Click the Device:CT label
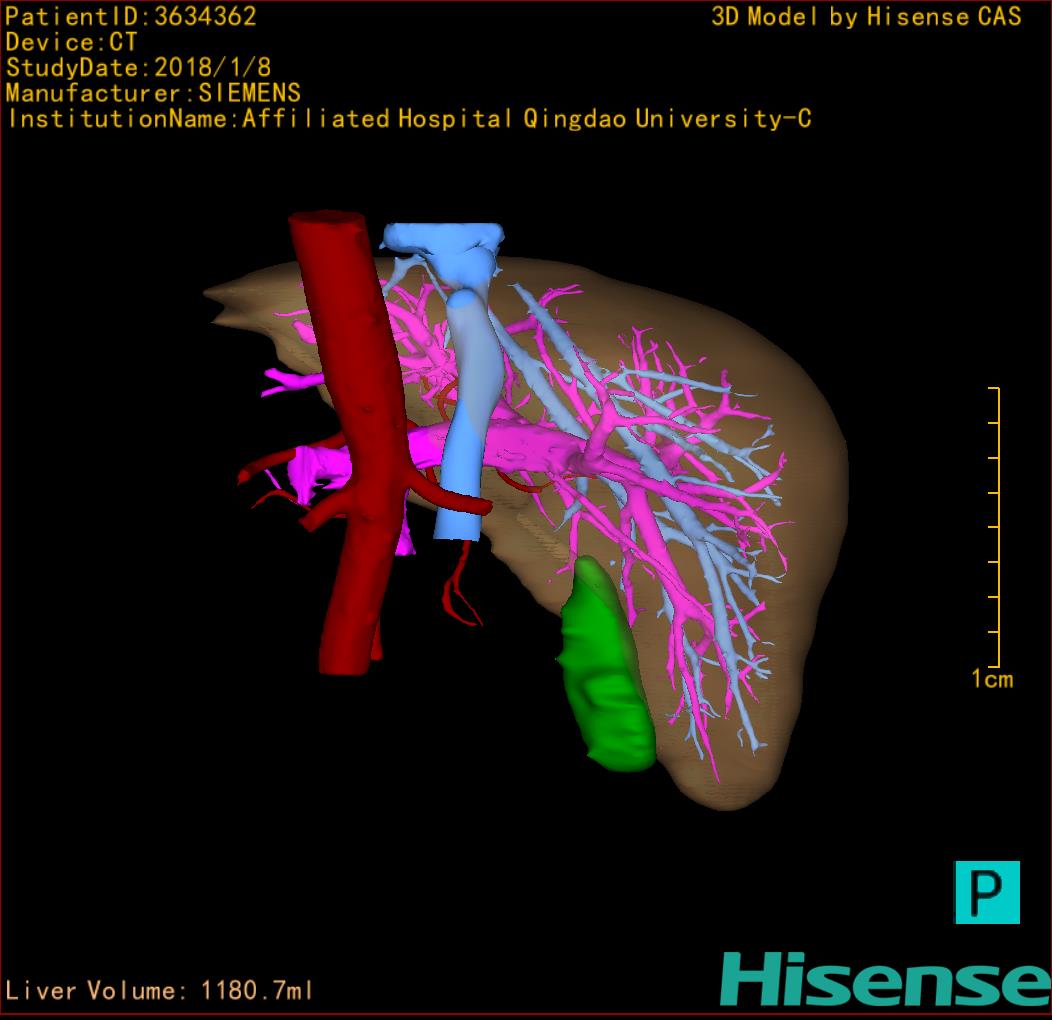Viewport: 1052px width, 1020px height. (x=71, y=42)
